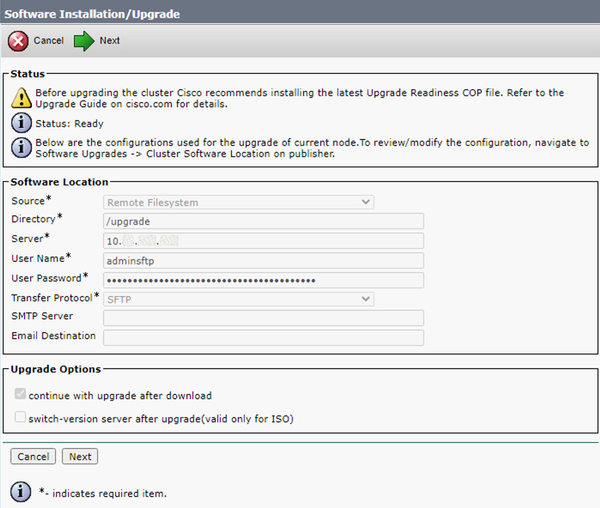Click the Server IP address field
This screenshot has width=600, height=508.
point(263,241)
